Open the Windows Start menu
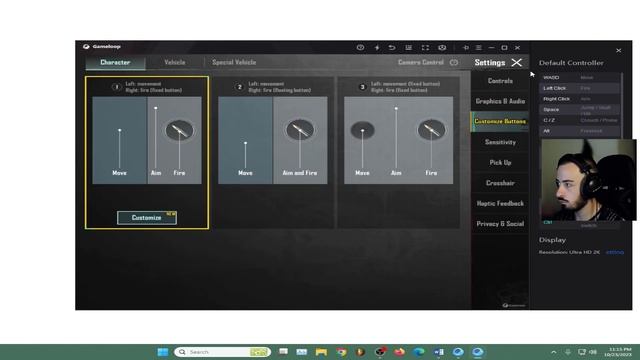640x360 pixels. [162, 352]
